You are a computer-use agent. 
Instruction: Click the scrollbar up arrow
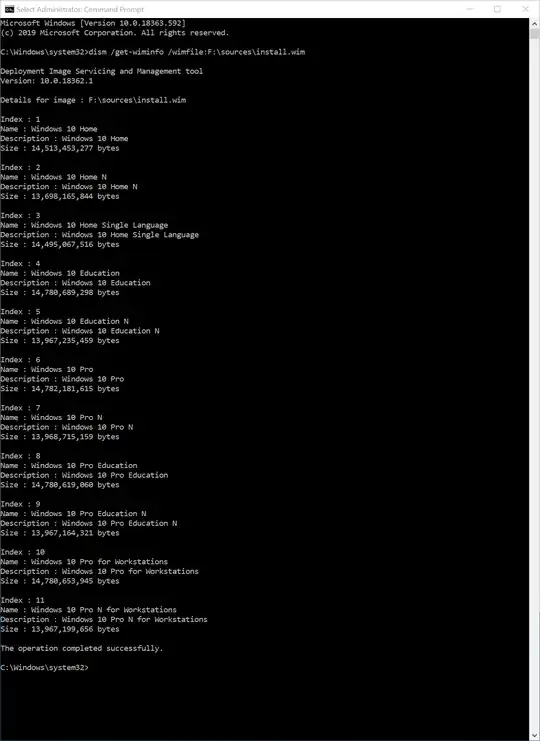pos(534,22)
